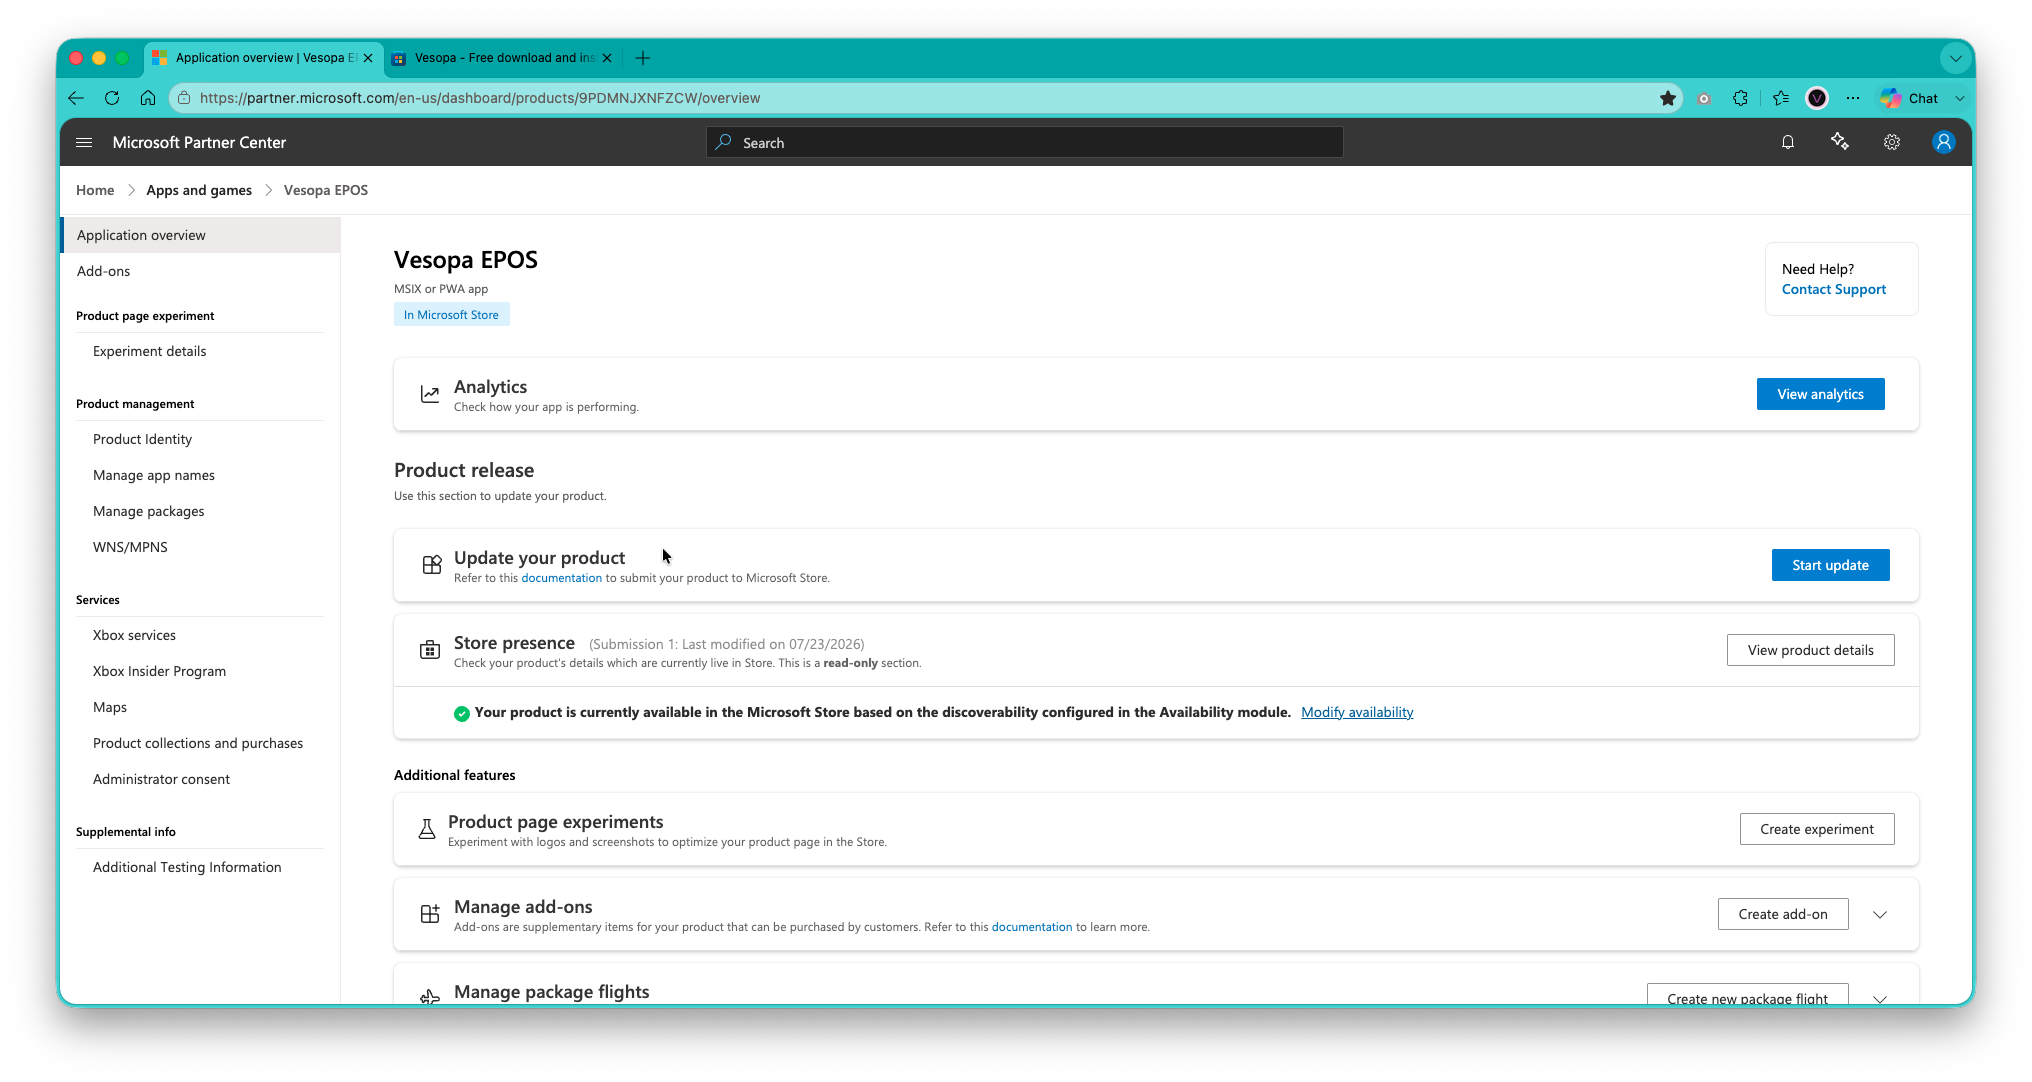Viewport: 2032px width, 1082px height.
Task: Open the Copilot Chat button
Action: pos(1909,98)
